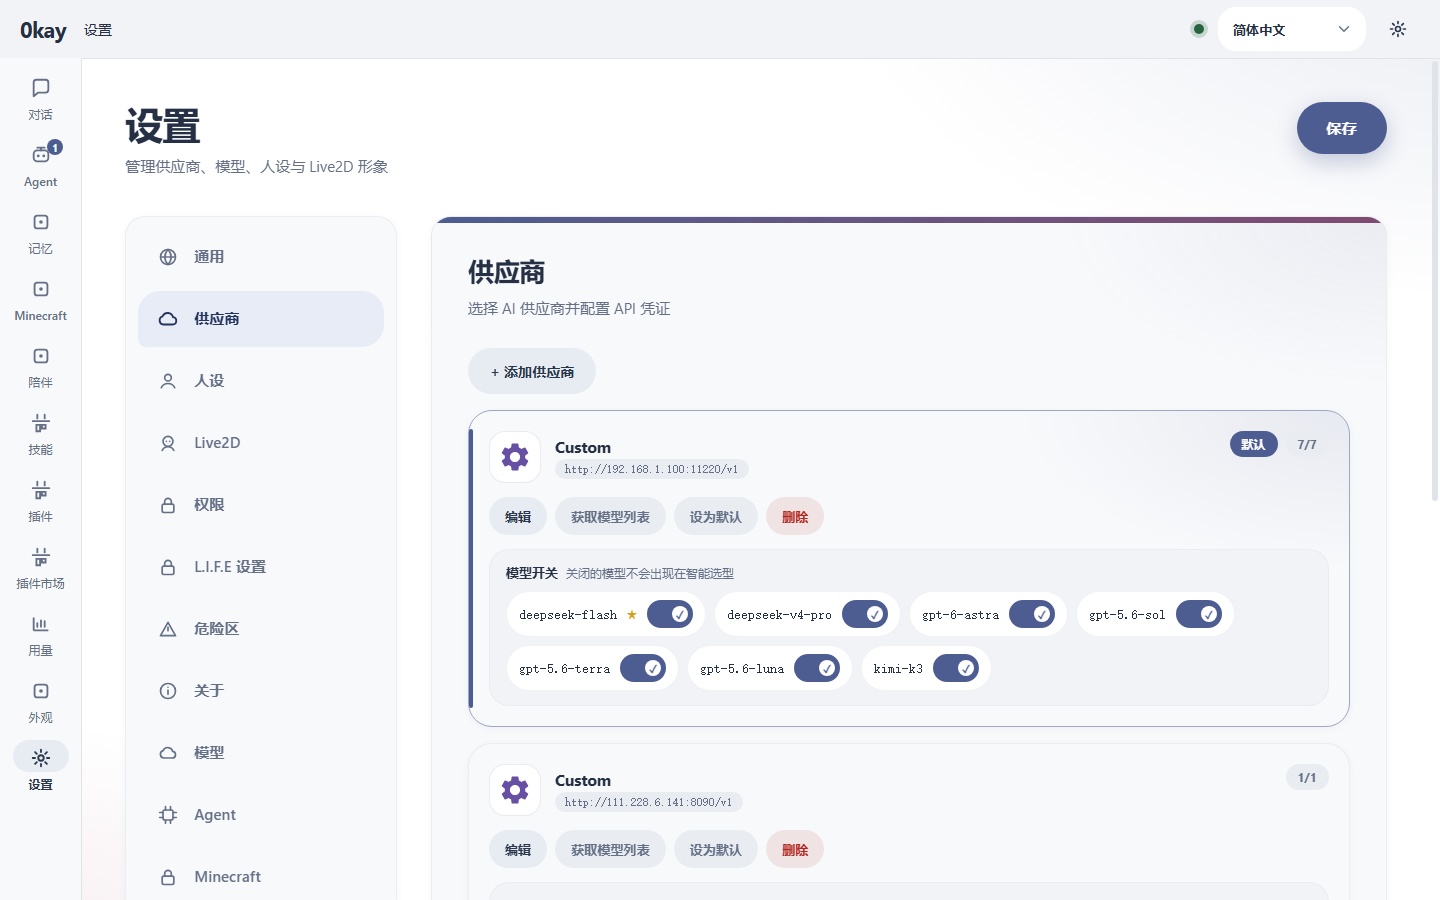Click the 保存 save button

tap(1341, 128)
